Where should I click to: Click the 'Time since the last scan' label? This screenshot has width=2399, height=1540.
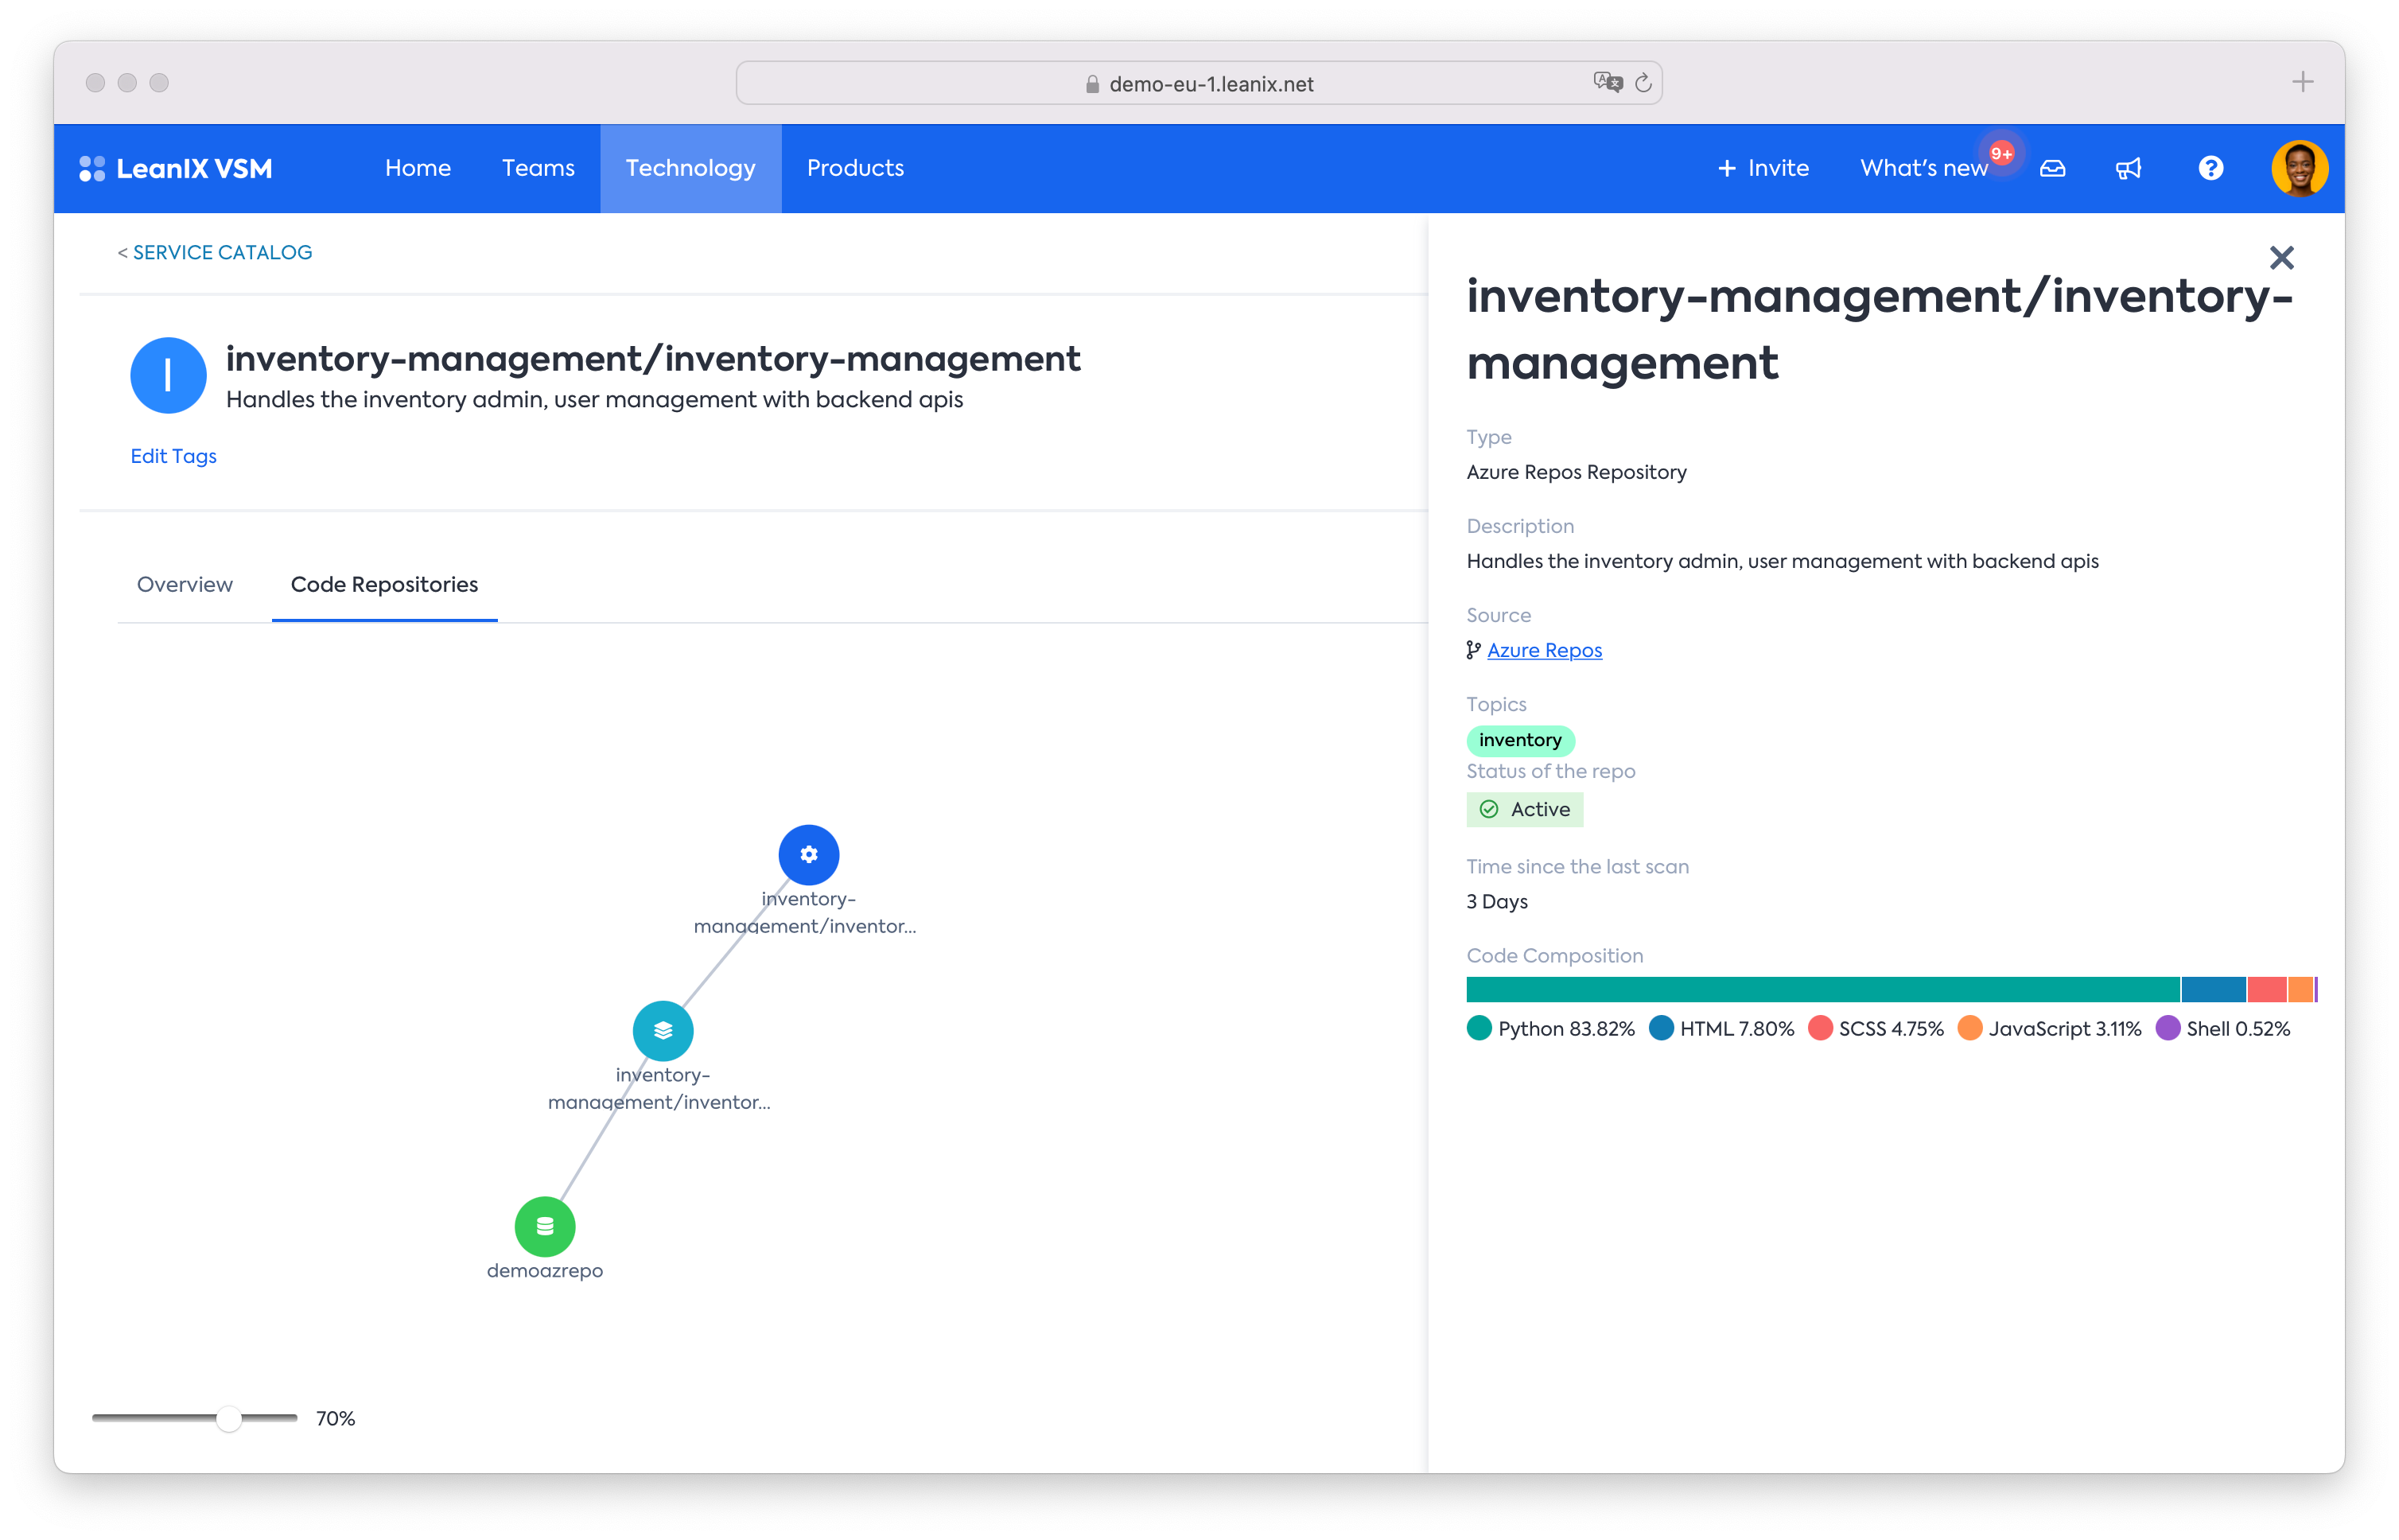(x=1577, y=866)
